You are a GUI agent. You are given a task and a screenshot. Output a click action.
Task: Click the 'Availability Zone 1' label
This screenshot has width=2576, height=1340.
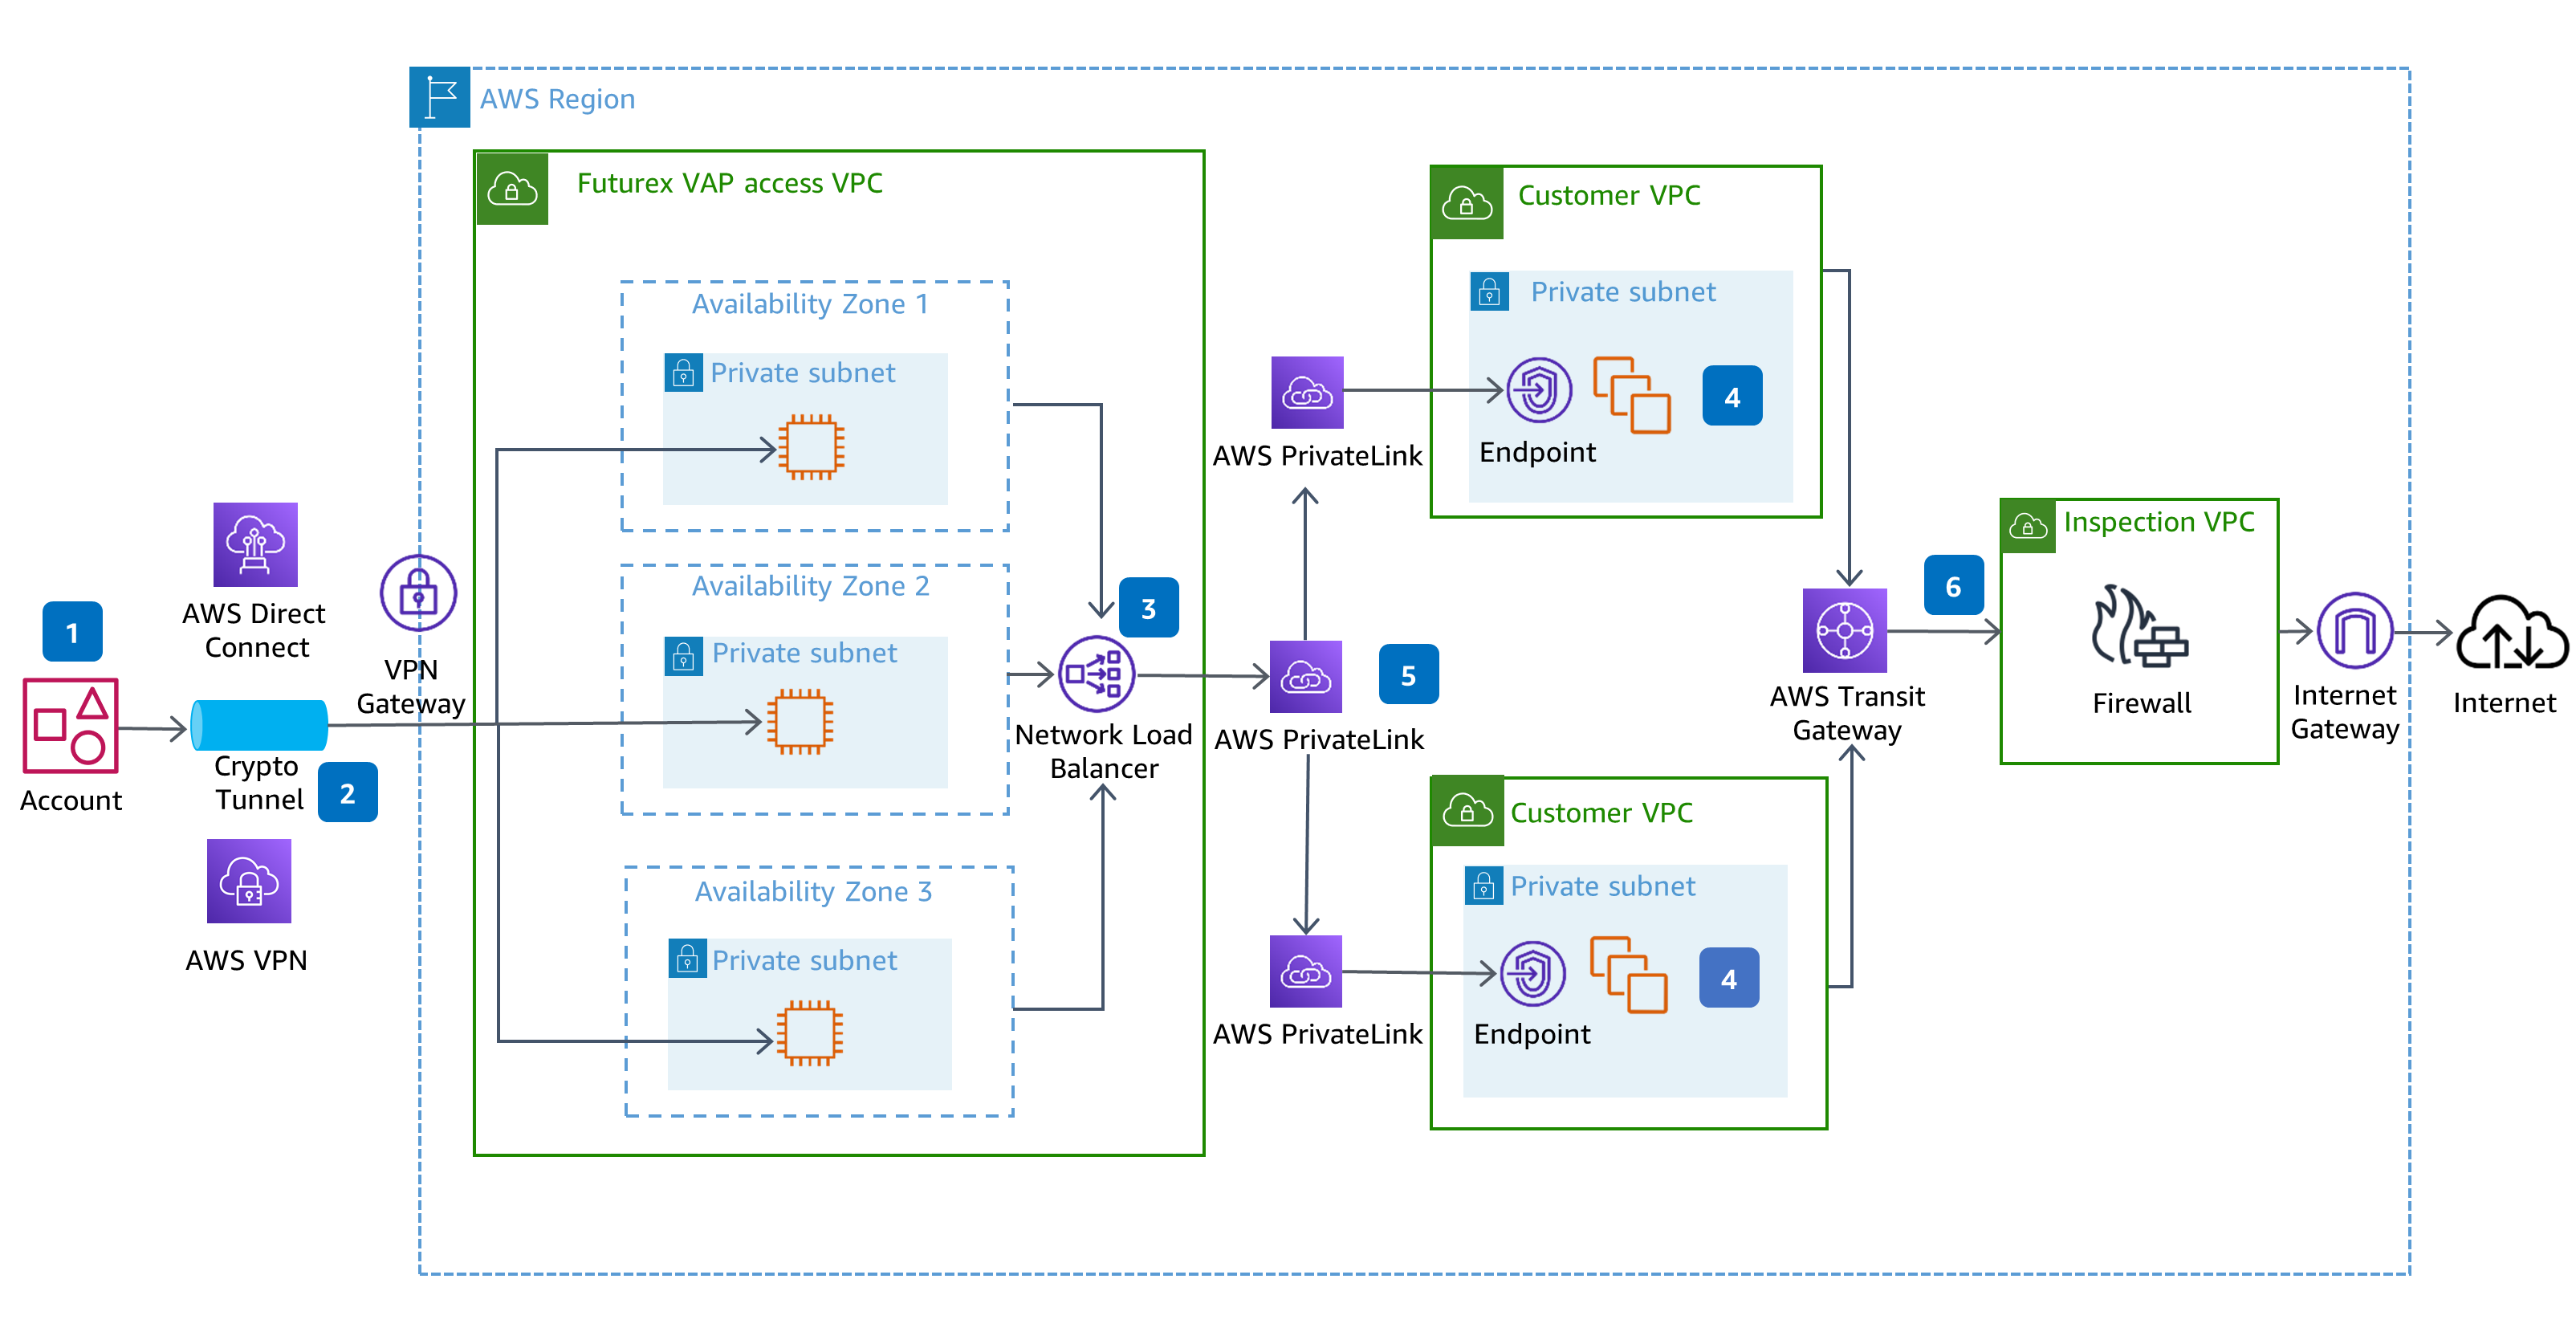coord(810,304)
